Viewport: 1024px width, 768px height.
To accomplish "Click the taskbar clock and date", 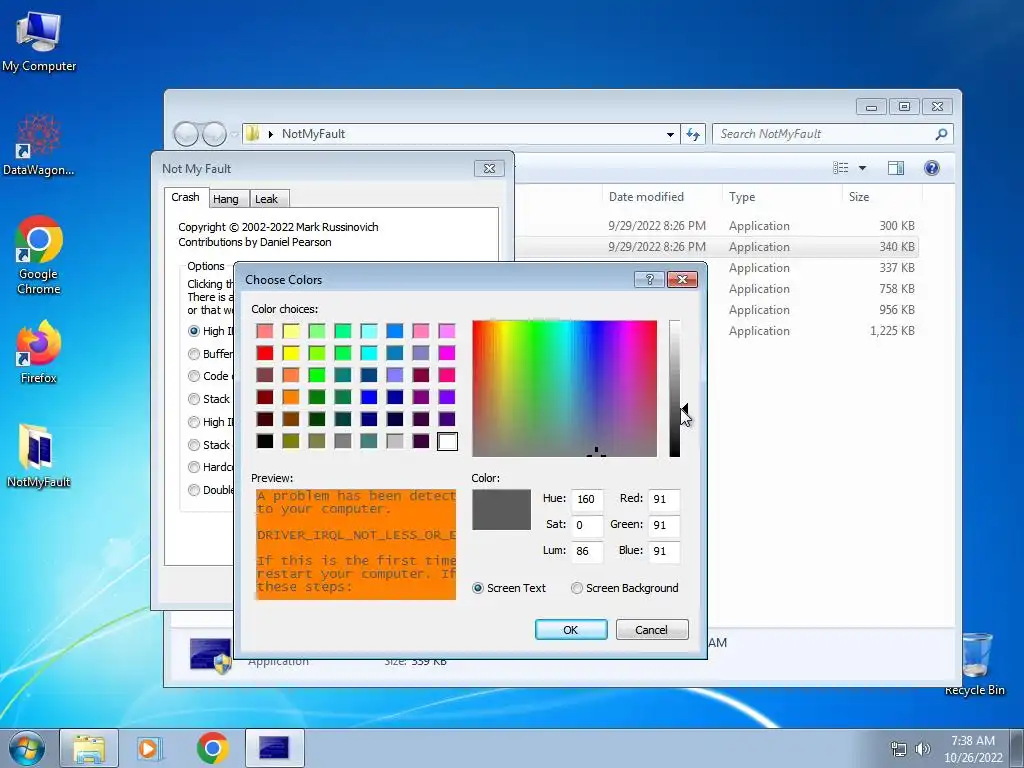I will [973, 748].
